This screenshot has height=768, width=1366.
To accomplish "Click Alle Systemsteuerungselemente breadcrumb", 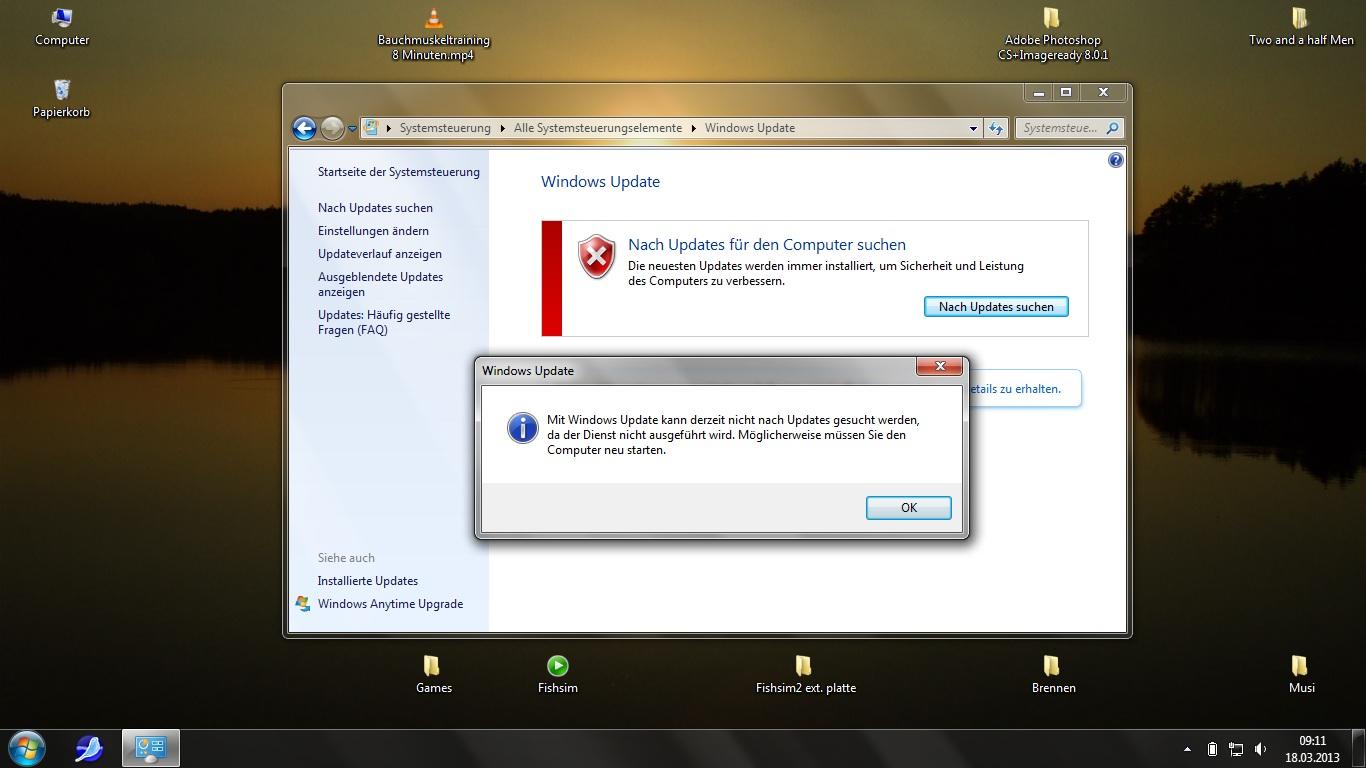I will (598, 128).
